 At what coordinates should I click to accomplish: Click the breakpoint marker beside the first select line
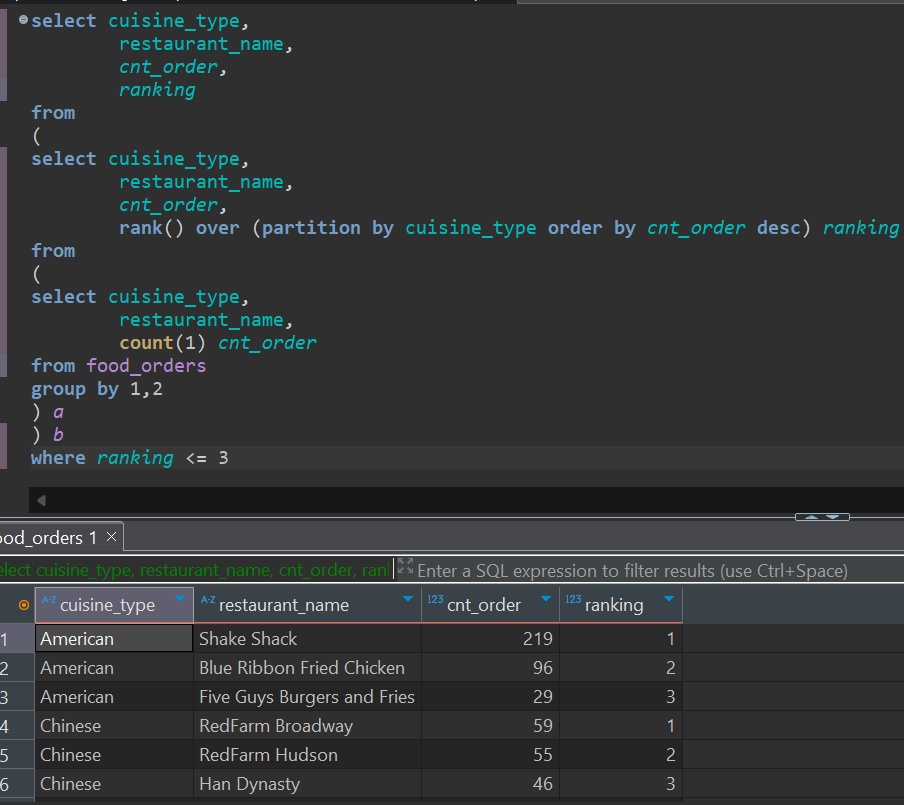(22, 20)
